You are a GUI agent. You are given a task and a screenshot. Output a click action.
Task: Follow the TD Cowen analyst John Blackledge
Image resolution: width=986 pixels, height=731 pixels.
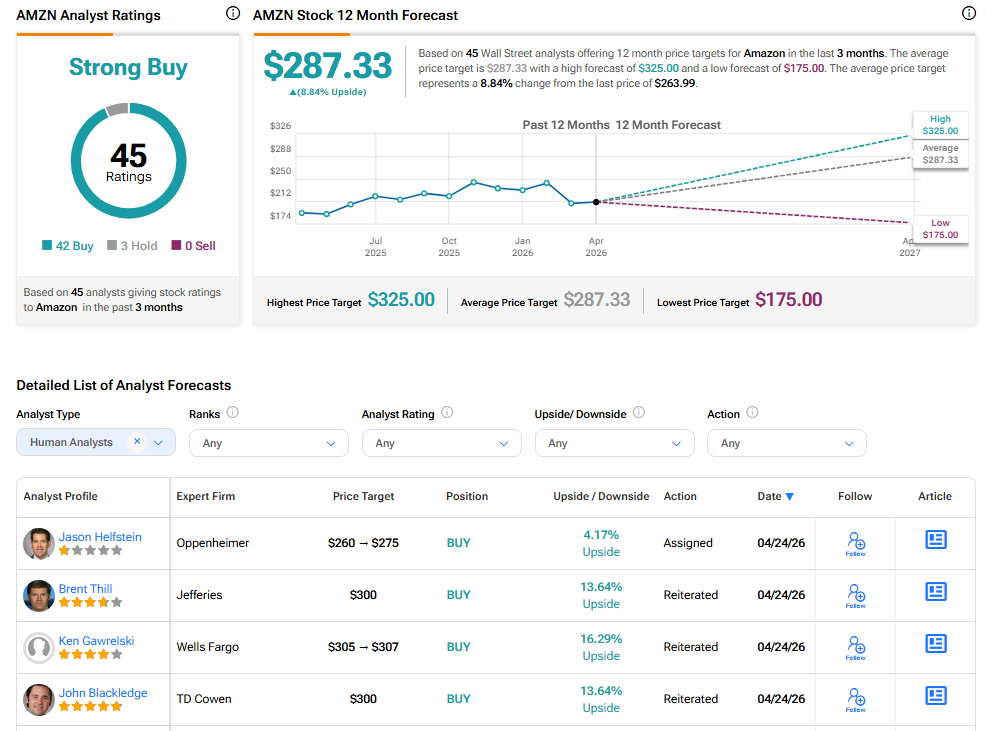855,698
